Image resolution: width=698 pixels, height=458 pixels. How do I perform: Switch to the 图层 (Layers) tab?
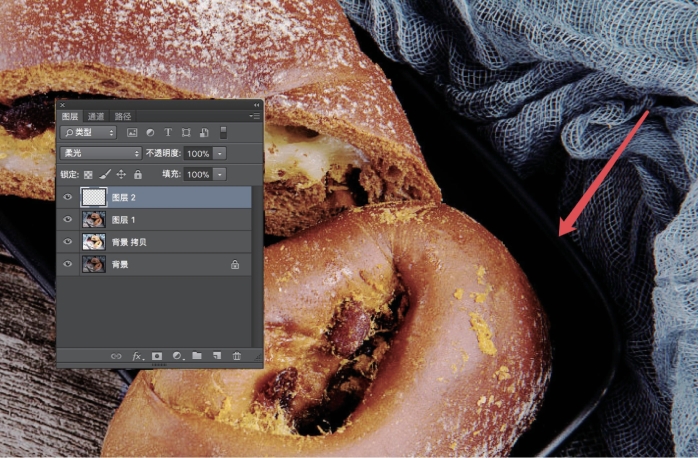point(70,117)
